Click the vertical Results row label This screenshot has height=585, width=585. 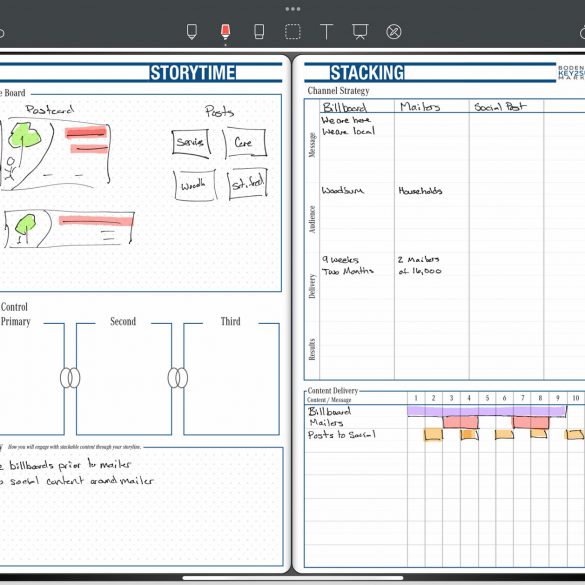tap(312, 349)
